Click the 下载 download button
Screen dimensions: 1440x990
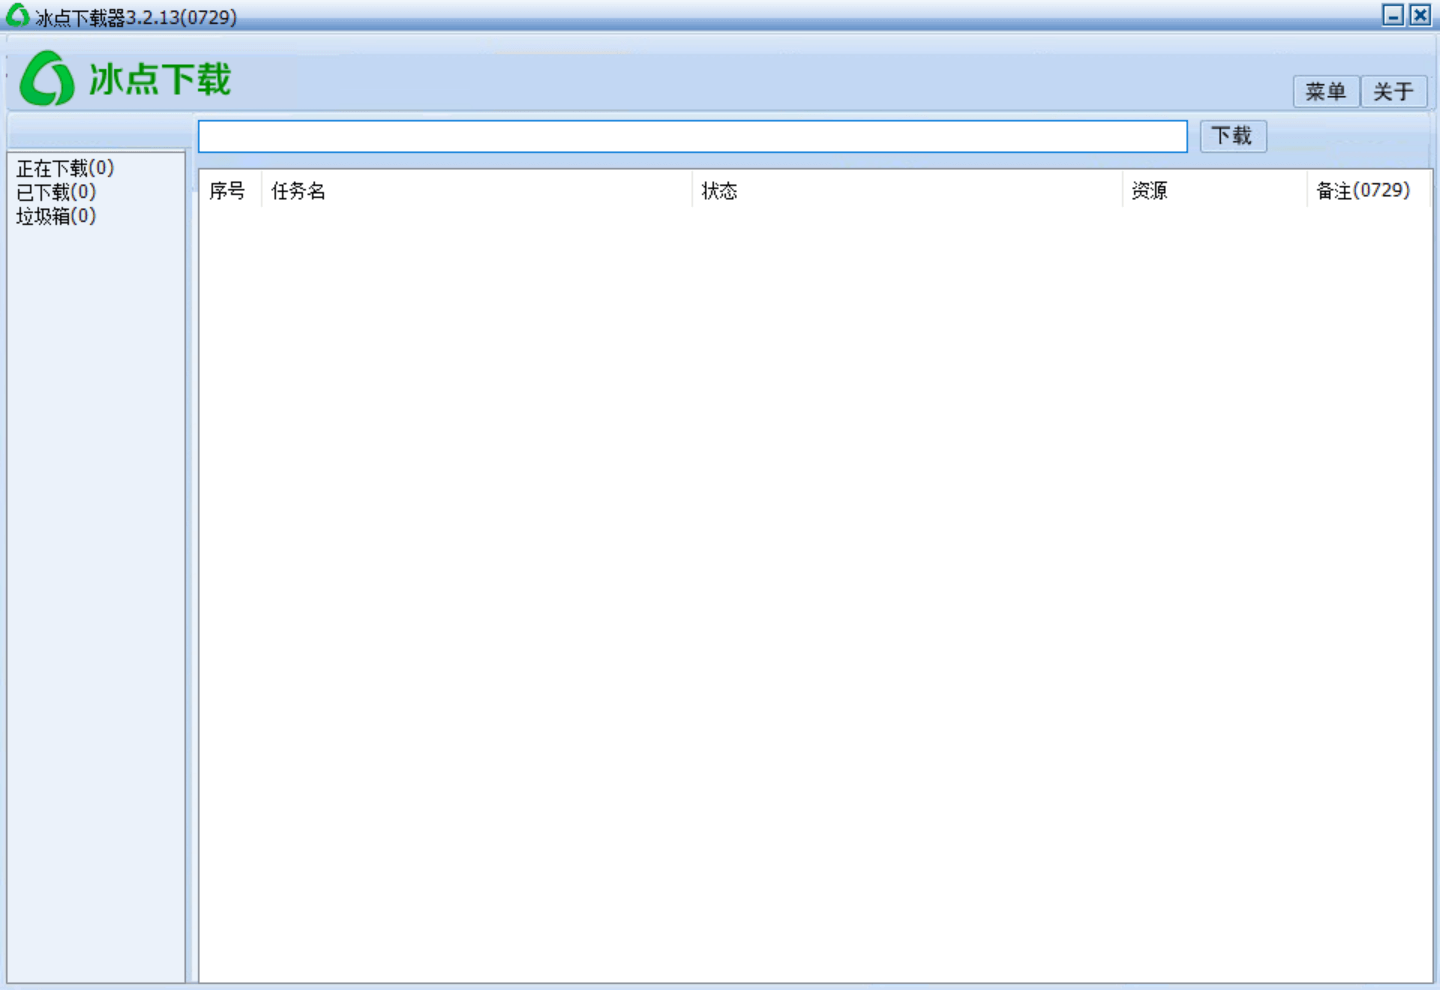coord(1233,136)
